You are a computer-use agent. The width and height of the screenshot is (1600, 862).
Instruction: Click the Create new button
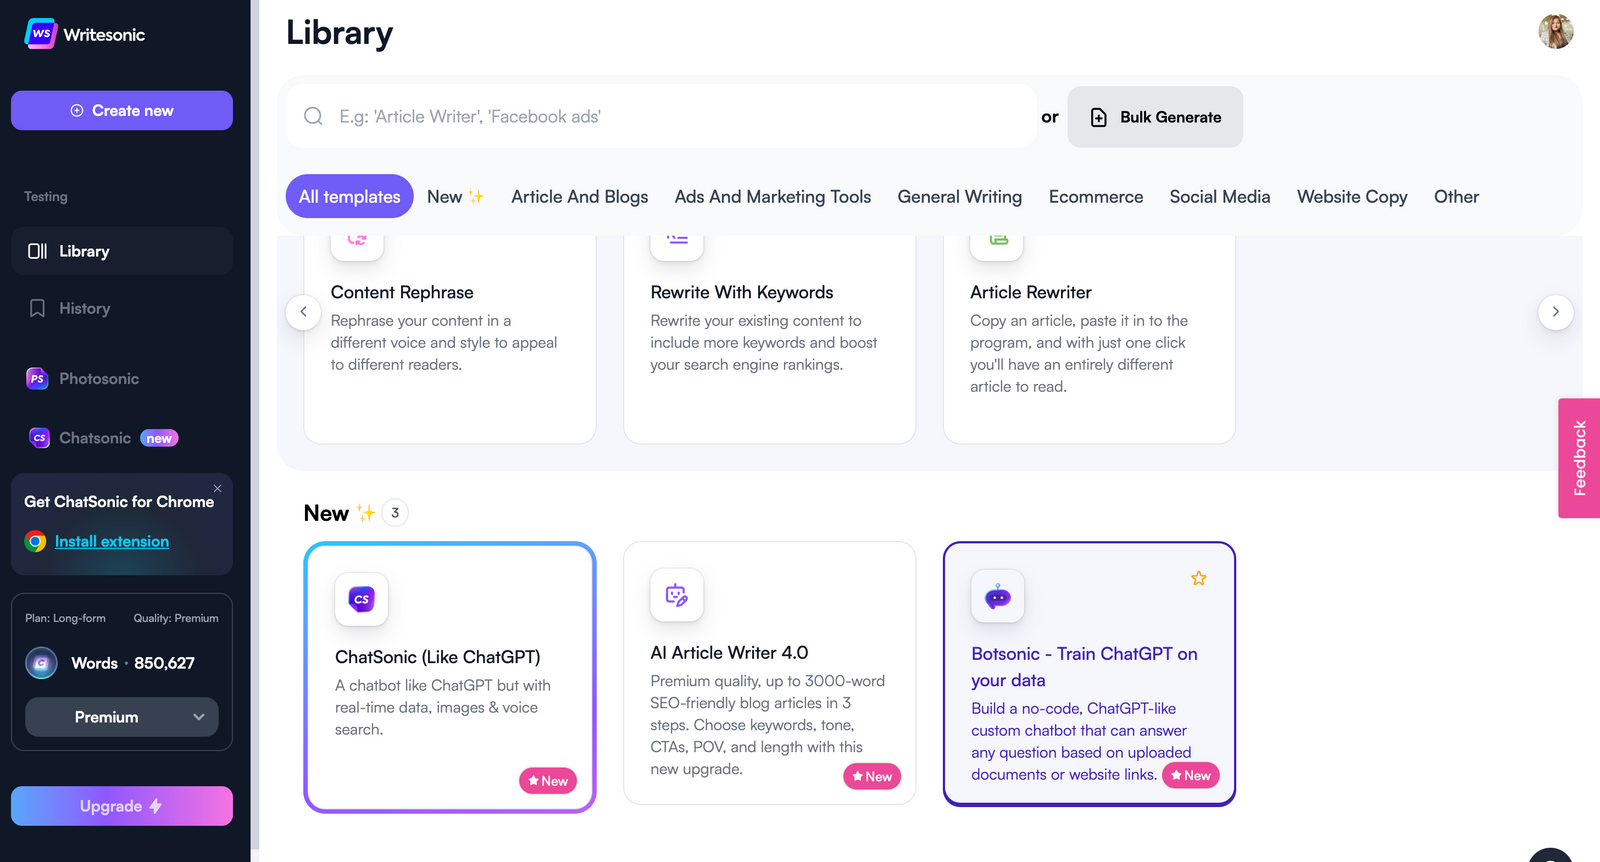[x=122, y=110]
